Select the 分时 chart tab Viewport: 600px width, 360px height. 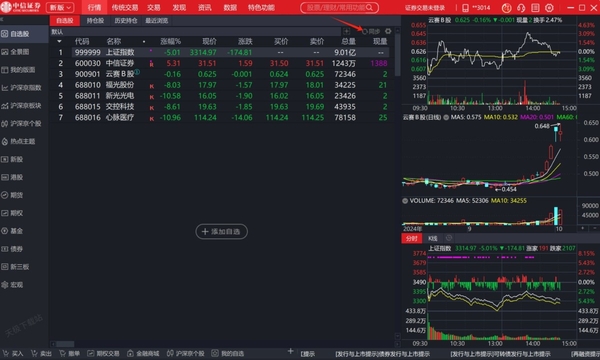(x=411, y=238)
